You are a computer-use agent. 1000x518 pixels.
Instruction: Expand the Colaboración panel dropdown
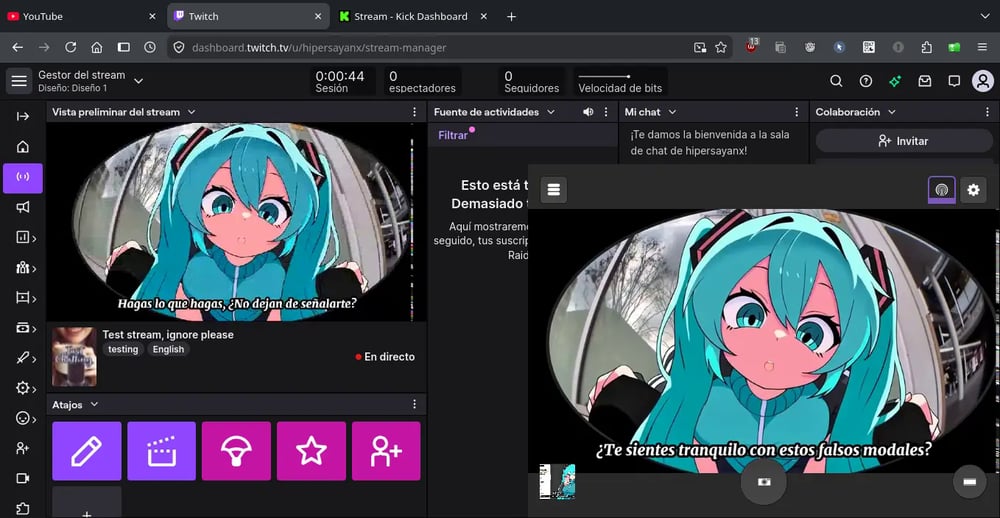892,112
